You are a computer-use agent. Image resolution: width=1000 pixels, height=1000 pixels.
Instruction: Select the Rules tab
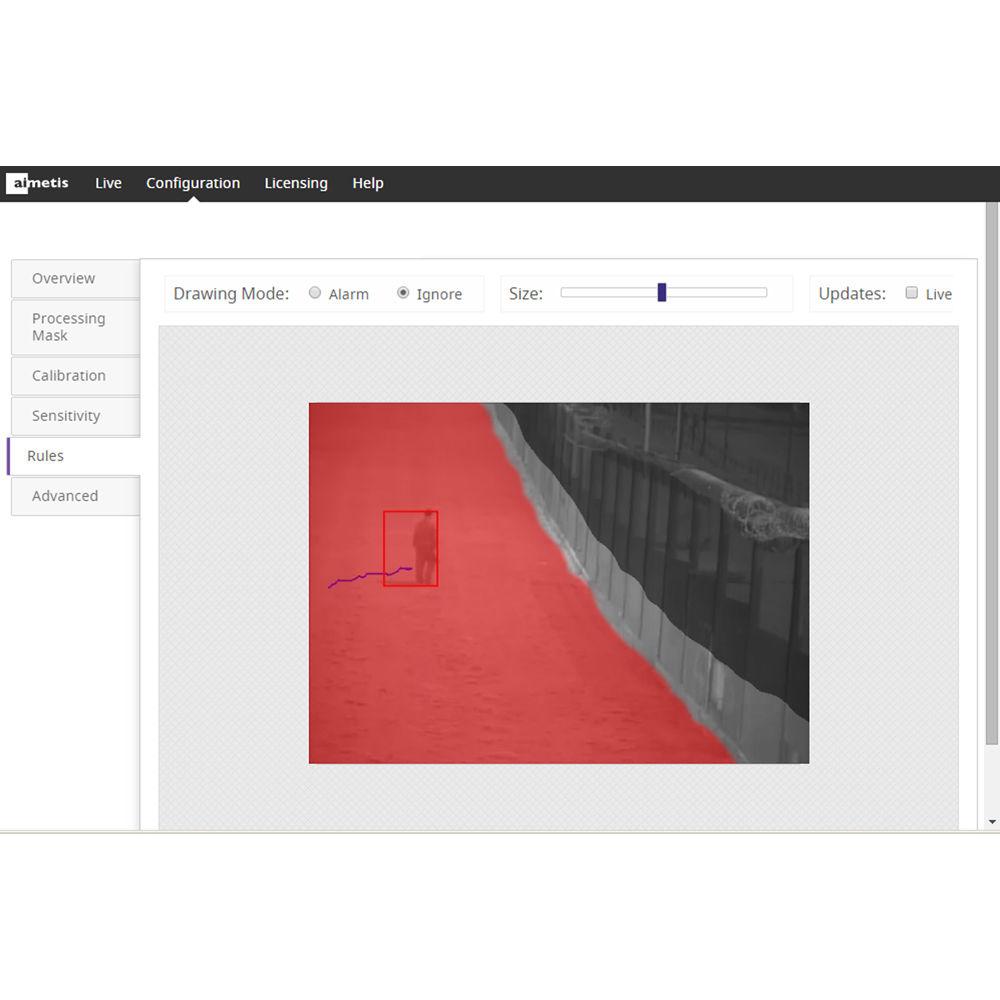point(46,455)
